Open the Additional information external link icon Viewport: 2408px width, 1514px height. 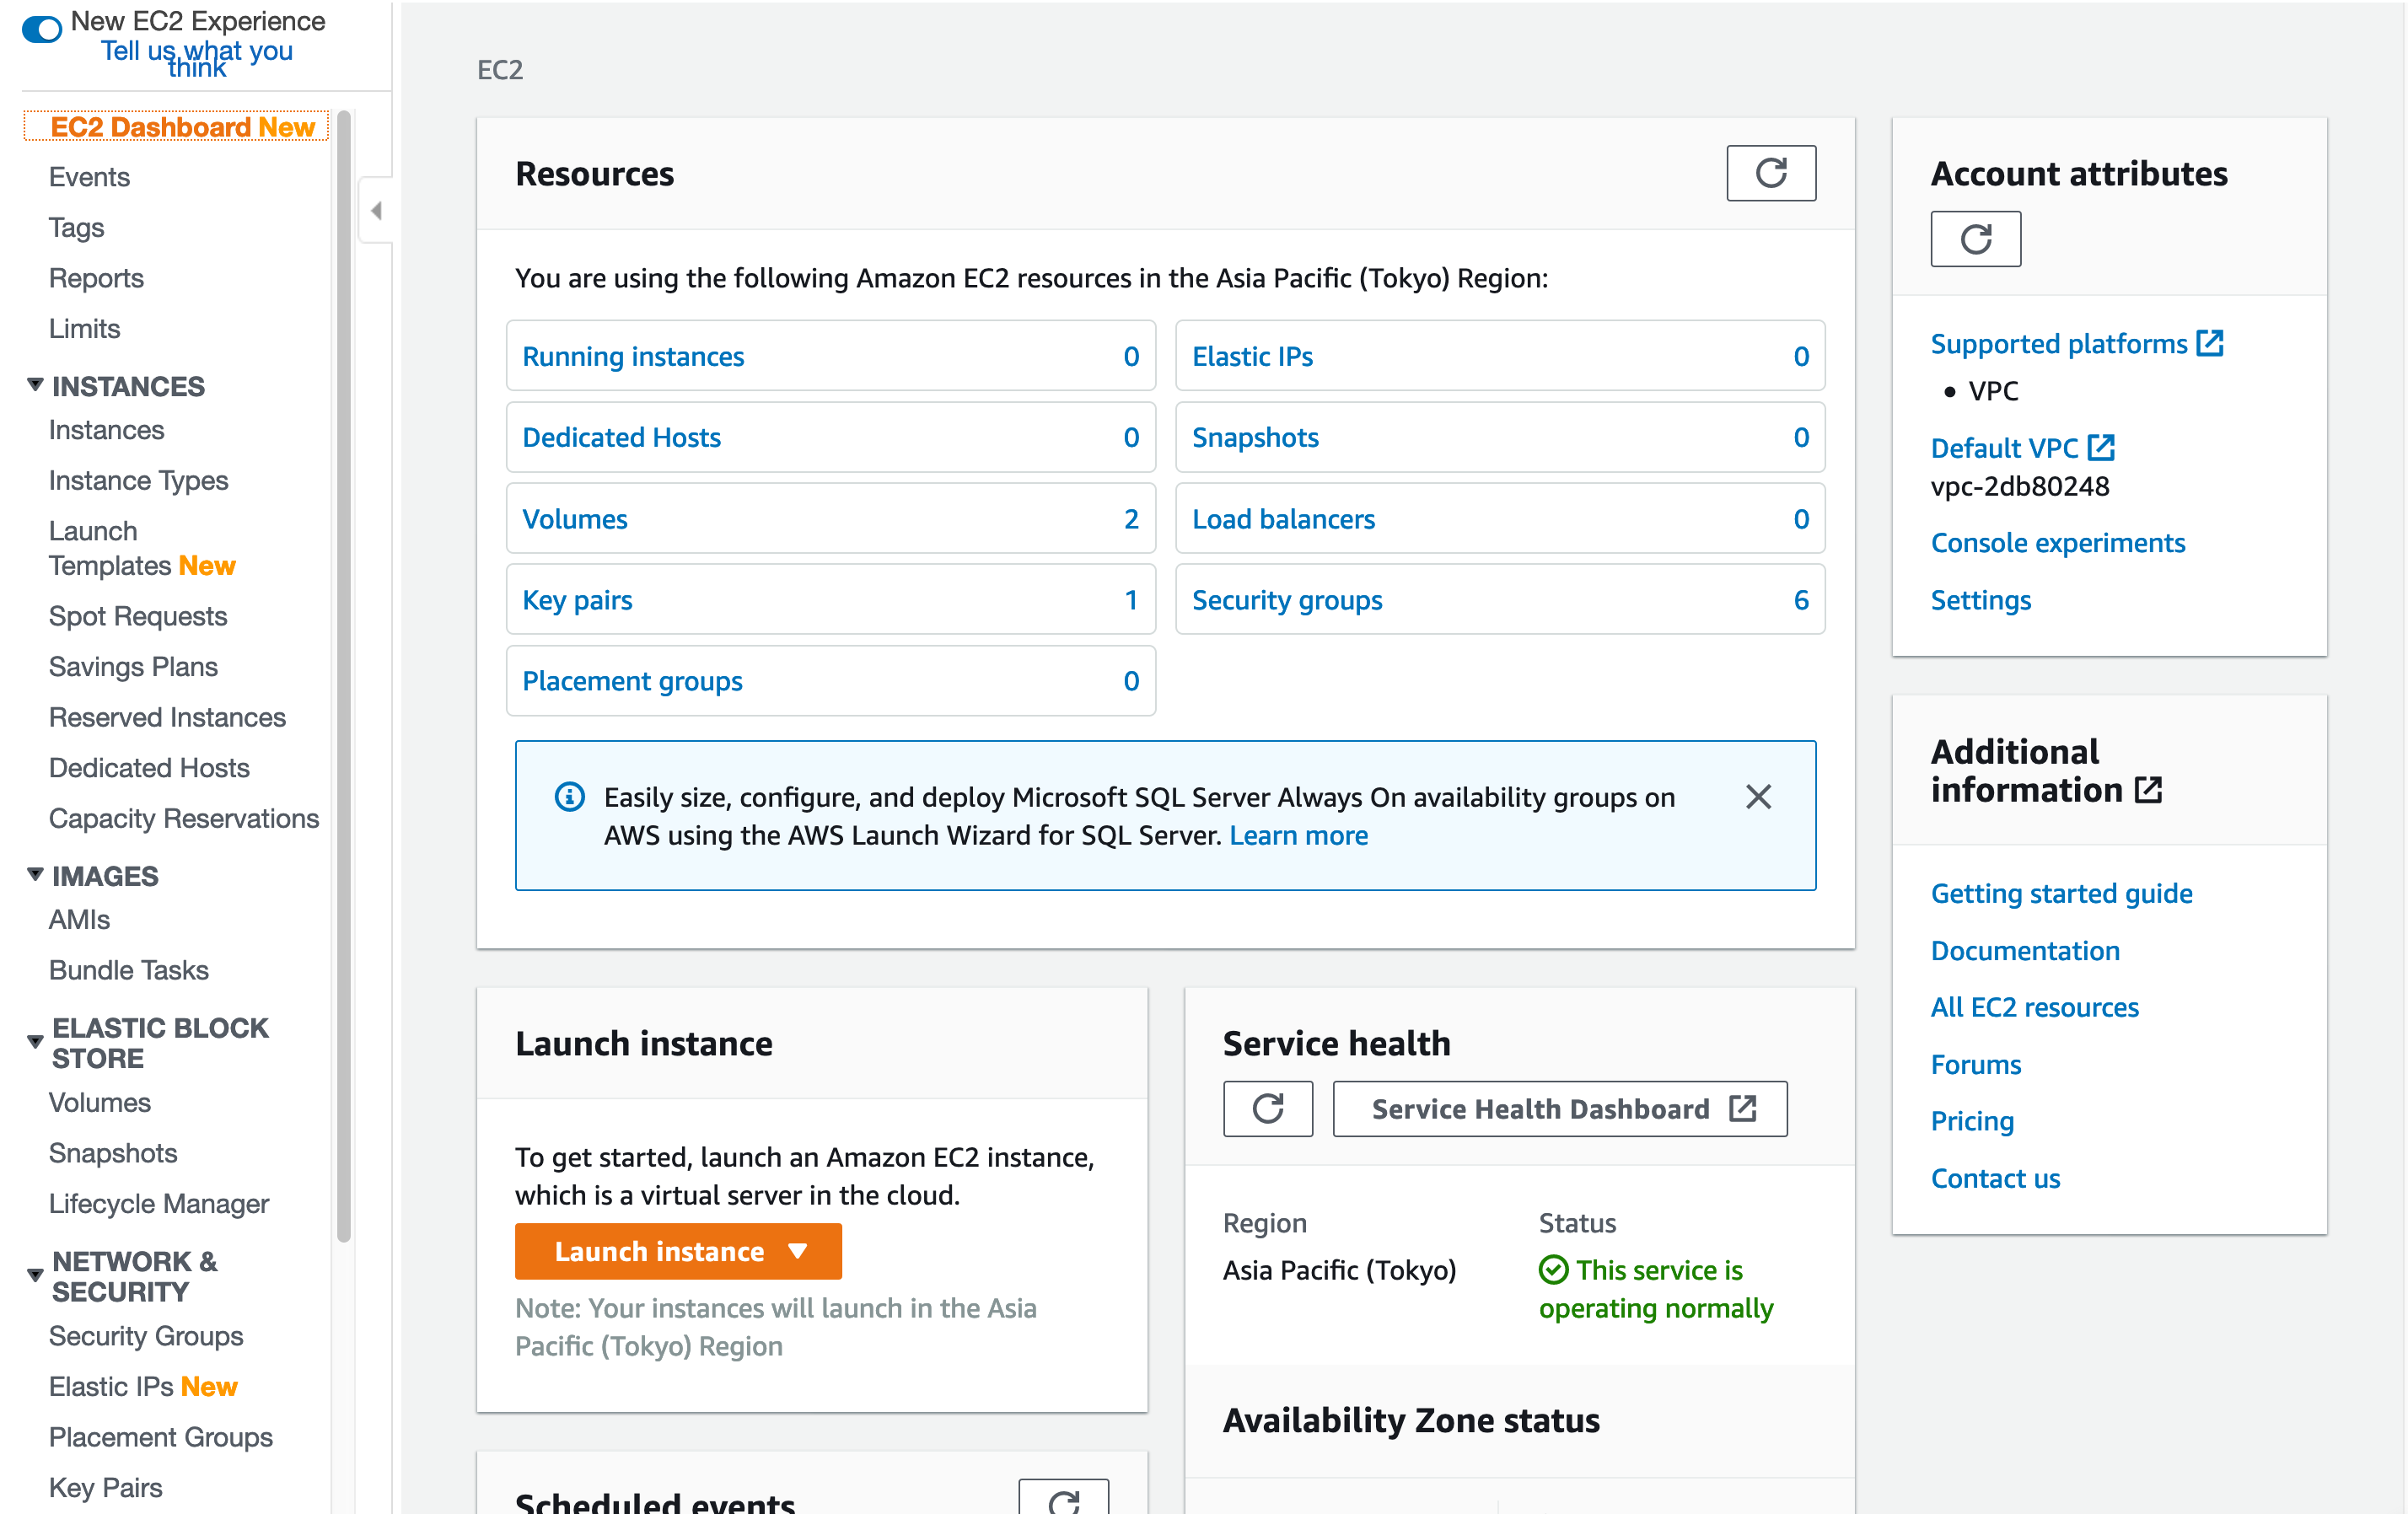pyautogui.click(x=2148, y=790)
